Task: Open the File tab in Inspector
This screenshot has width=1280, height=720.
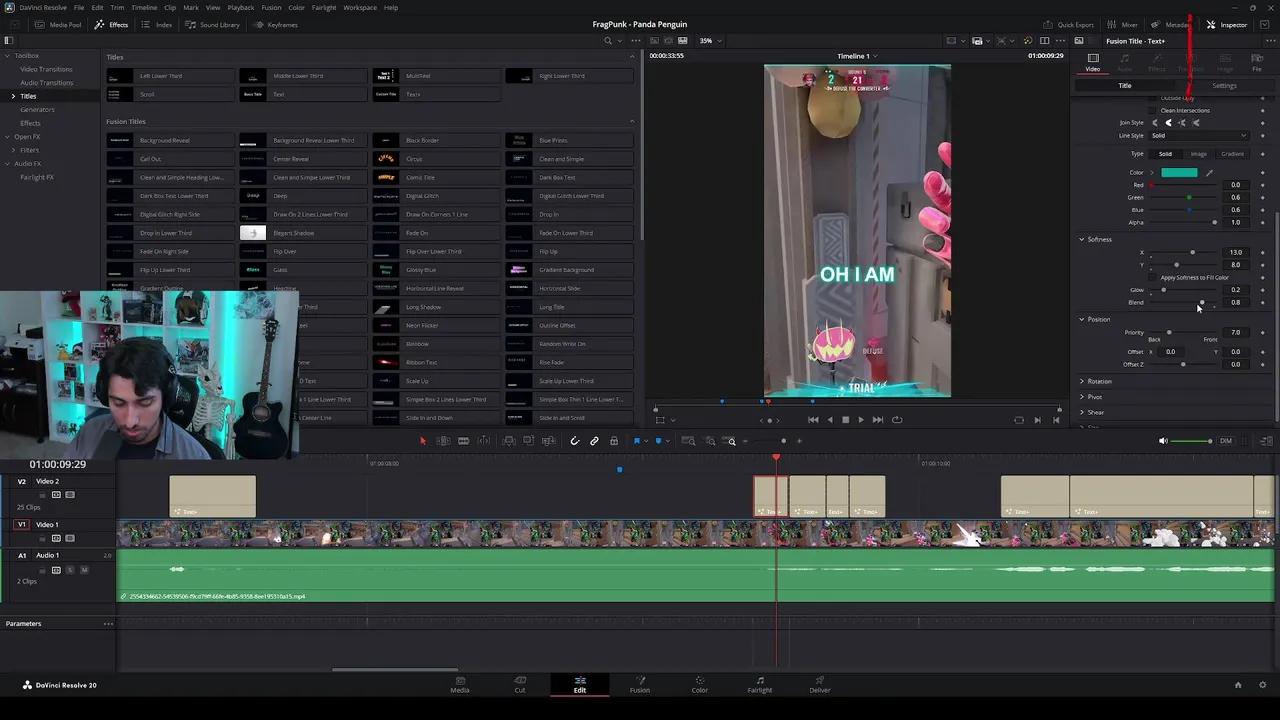Action: coord(1257,63)
